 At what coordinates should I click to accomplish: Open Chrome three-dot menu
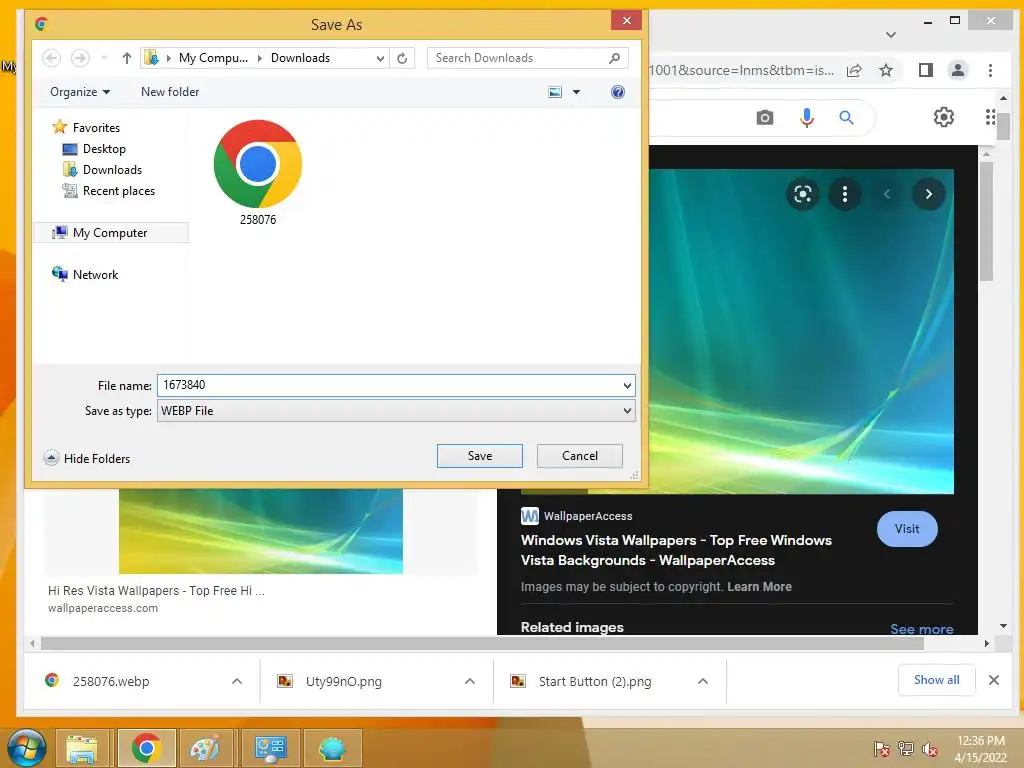(990, 70)
